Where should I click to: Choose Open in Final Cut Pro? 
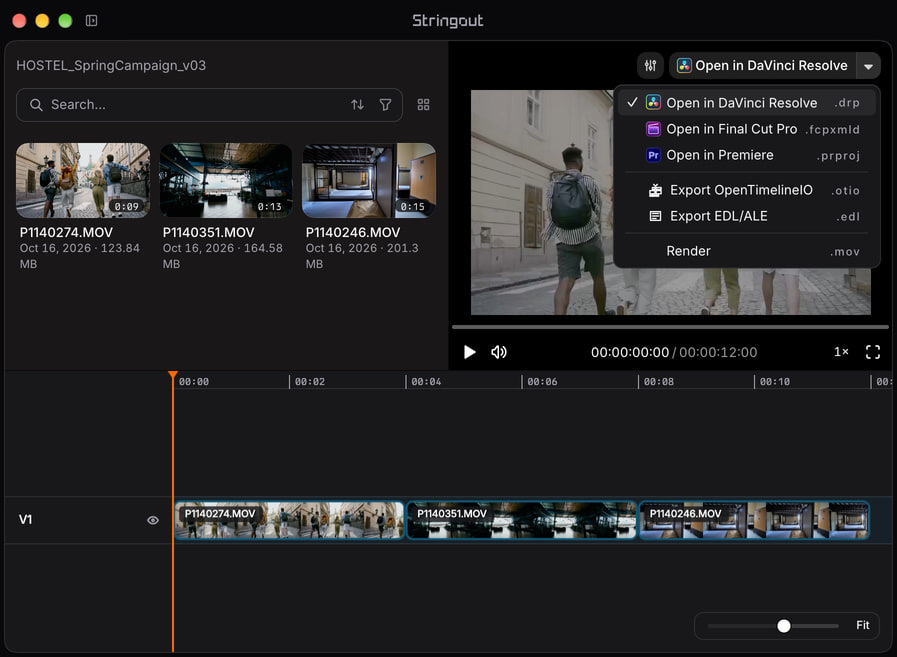747,129
